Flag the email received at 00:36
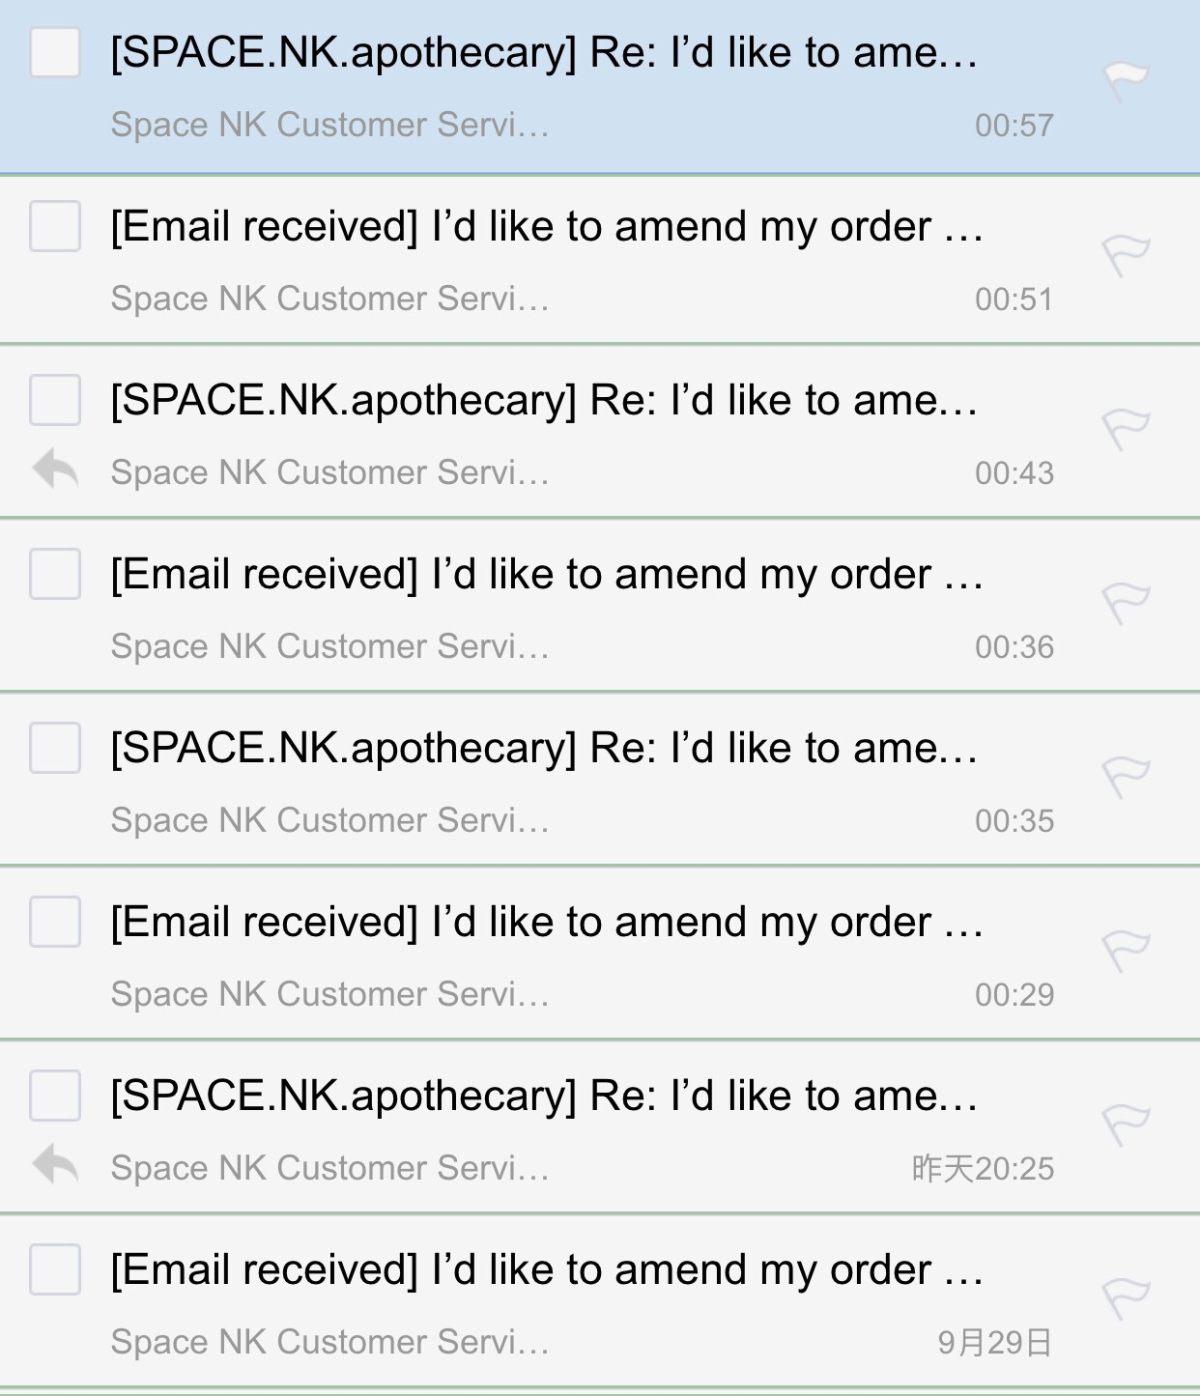1200x1396 pixels. point(1126,604)
